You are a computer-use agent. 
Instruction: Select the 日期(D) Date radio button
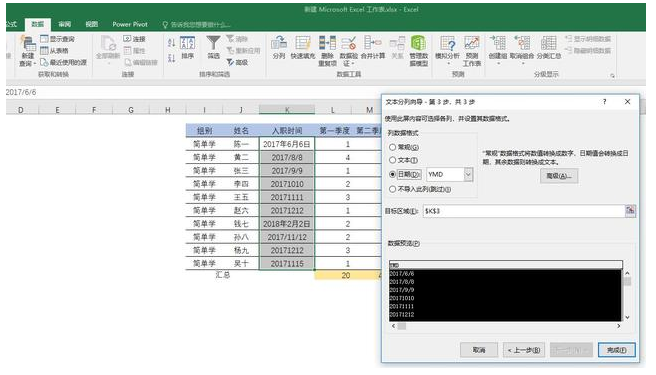[392, 174]
